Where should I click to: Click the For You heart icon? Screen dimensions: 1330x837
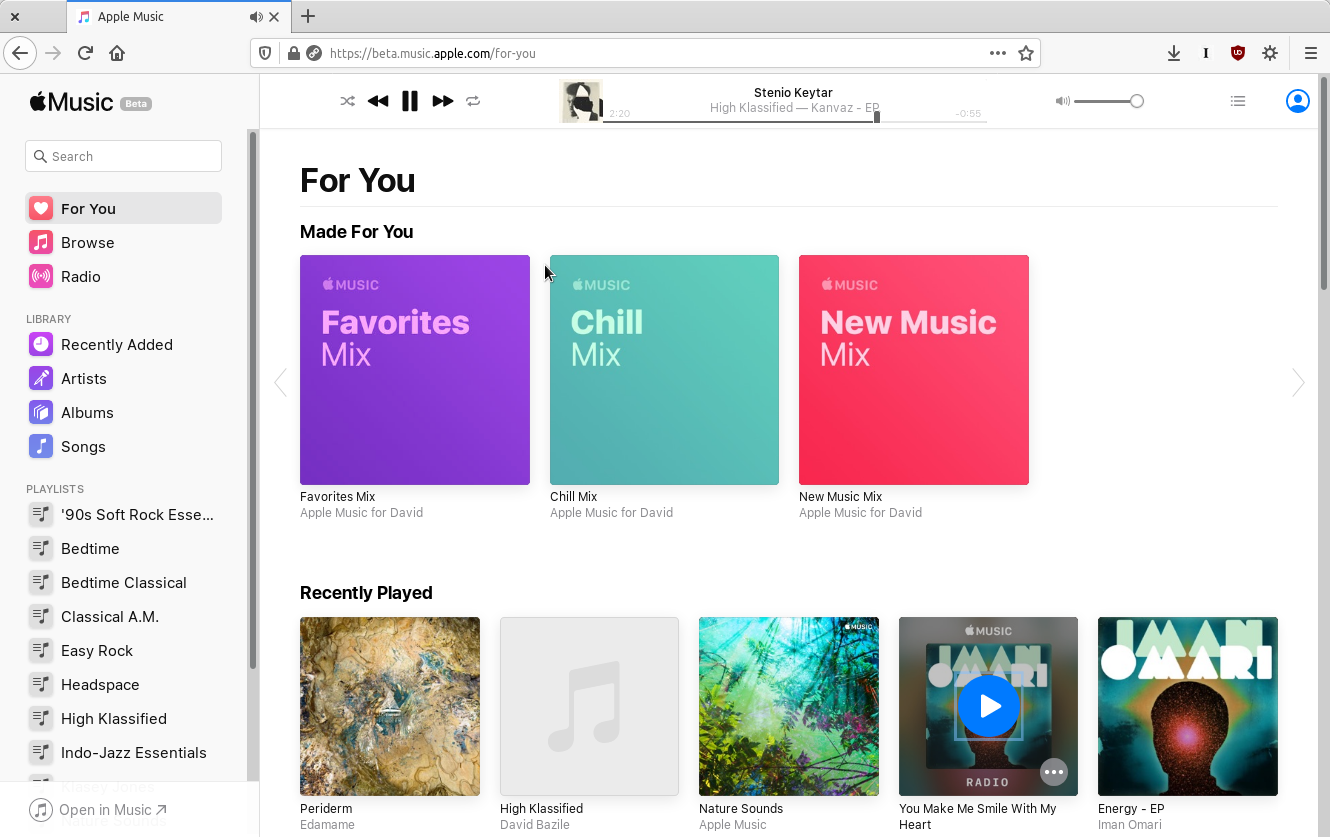pyautogui.click(x=40, y=208)
